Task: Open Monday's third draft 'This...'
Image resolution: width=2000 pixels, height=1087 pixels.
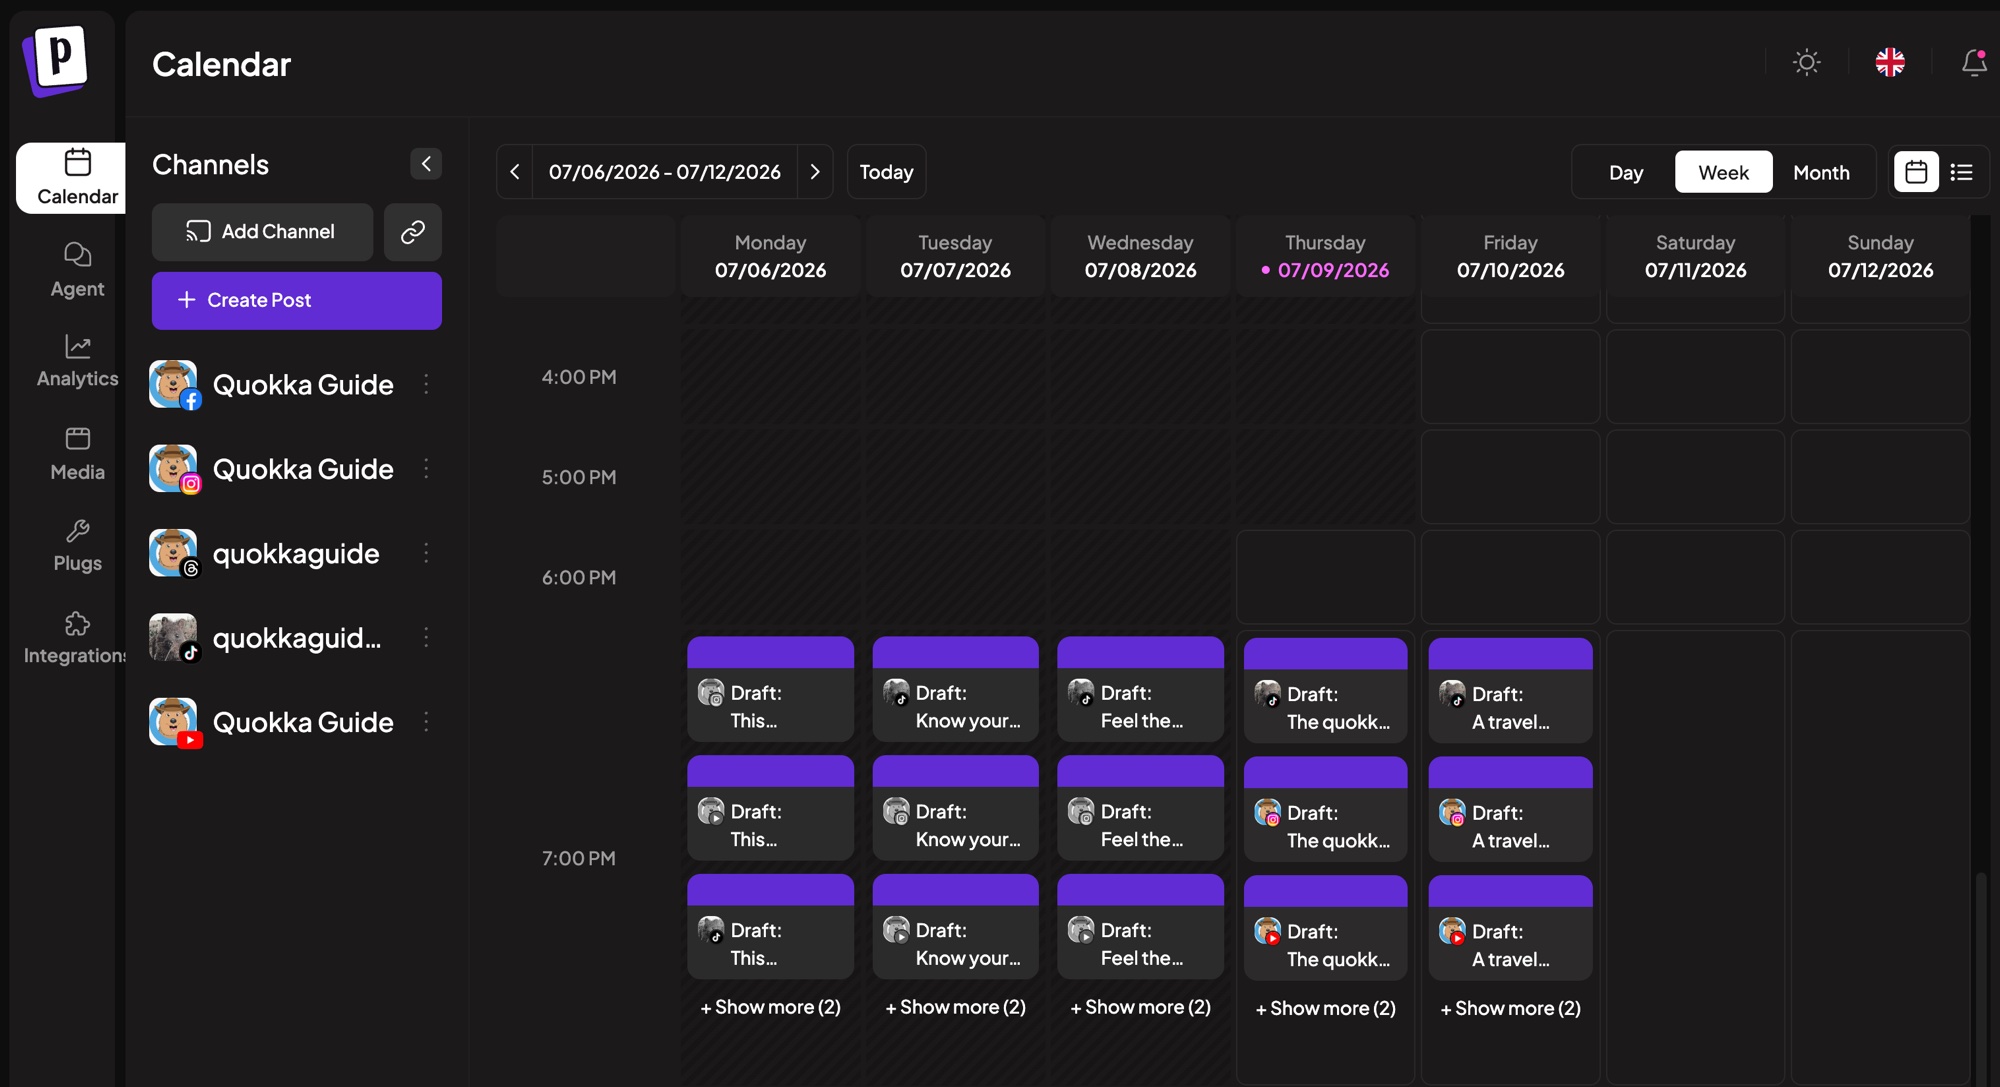Action: point(770,927)
